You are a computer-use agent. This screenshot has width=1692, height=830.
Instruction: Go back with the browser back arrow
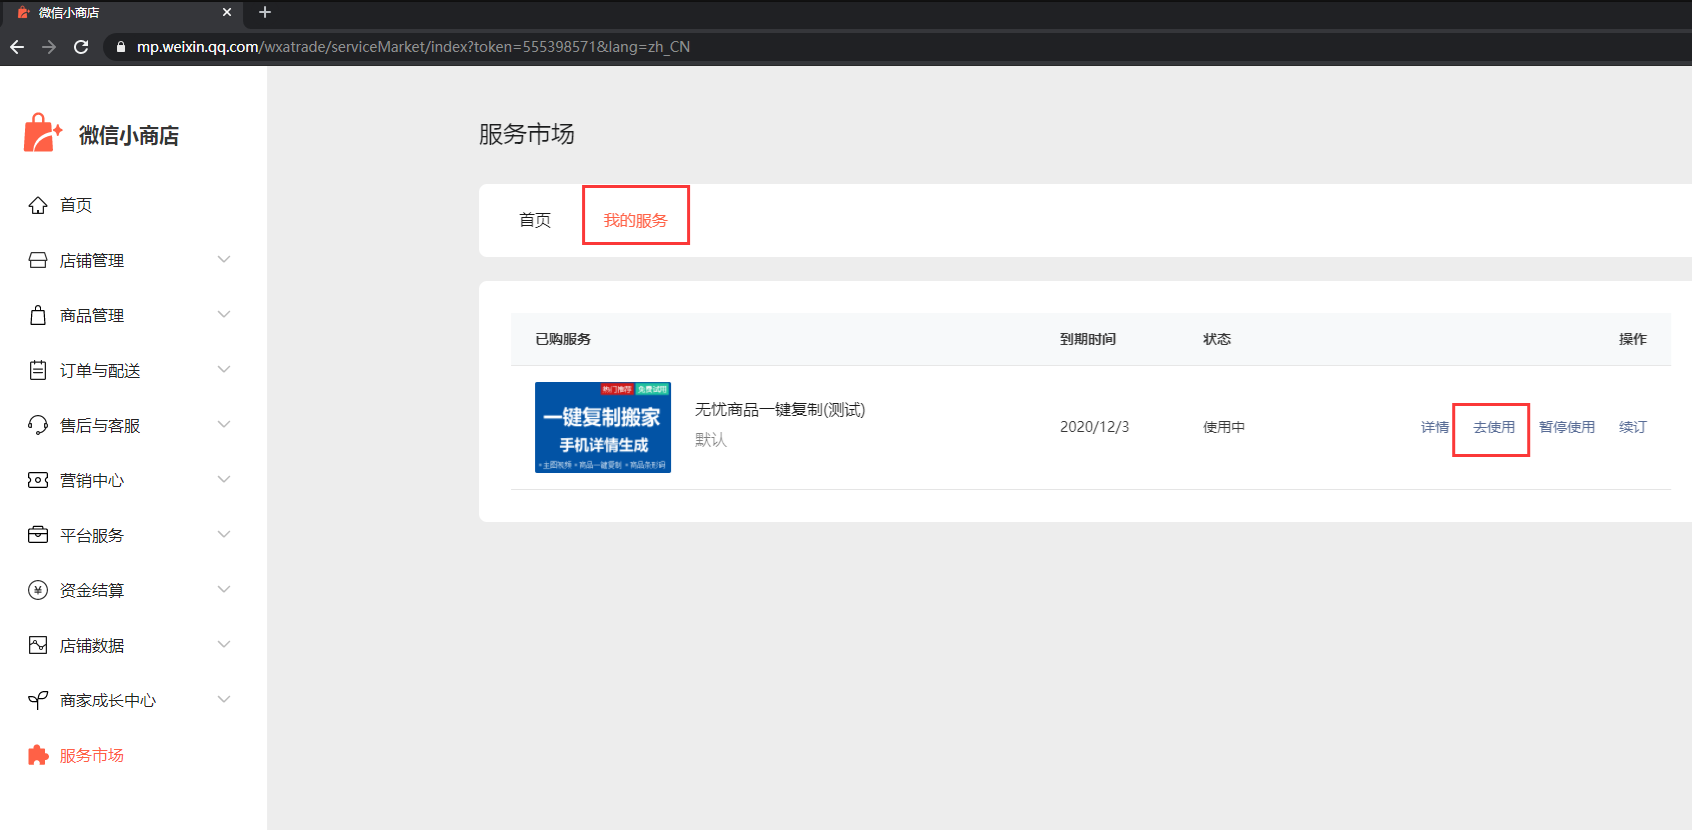(17, 47)
